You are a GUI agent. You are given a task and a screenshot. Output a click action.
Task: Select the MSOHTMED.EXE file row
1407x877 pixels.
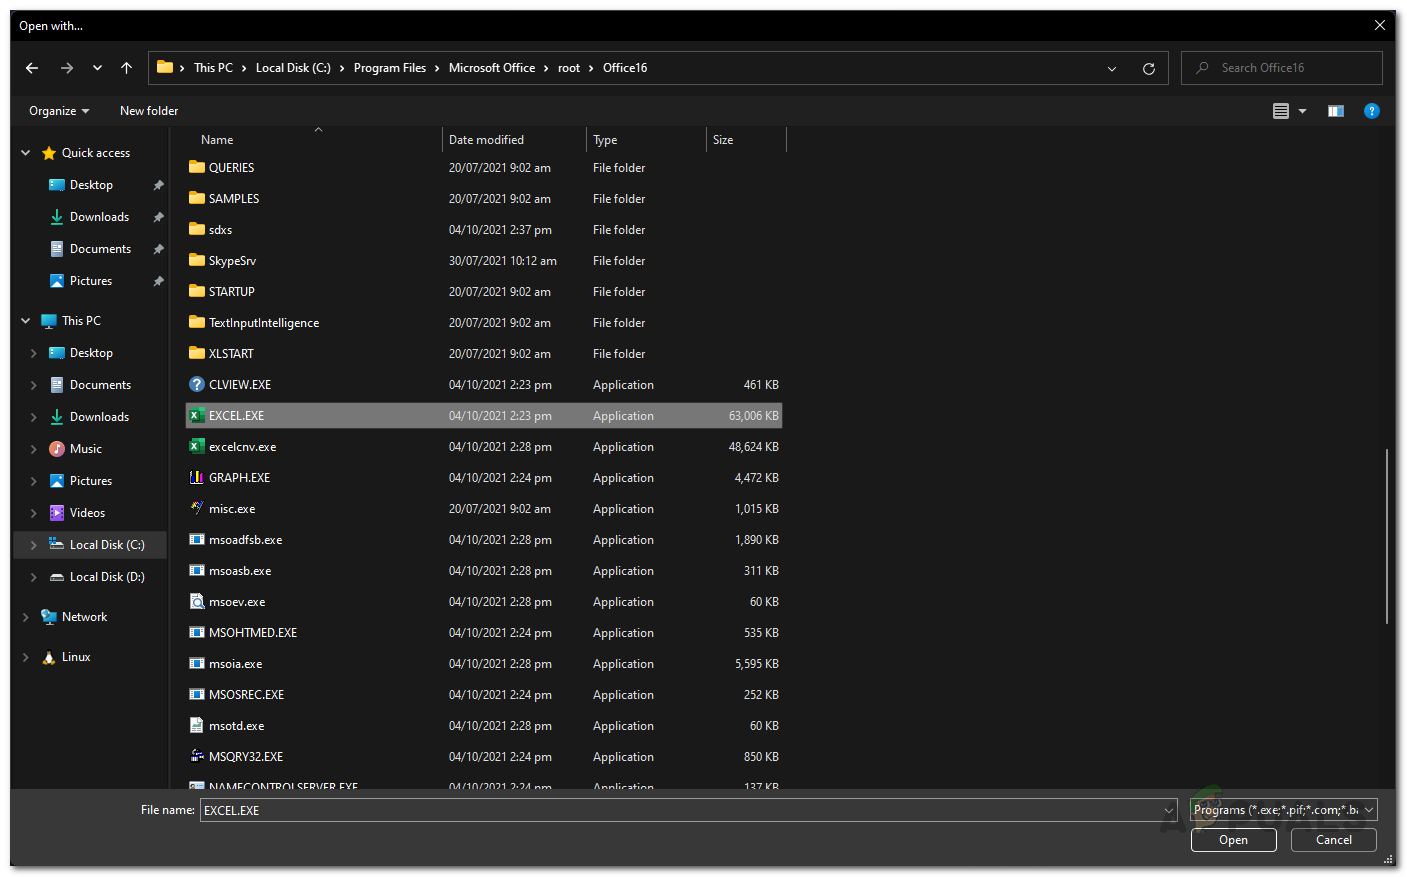click(484, 633)
